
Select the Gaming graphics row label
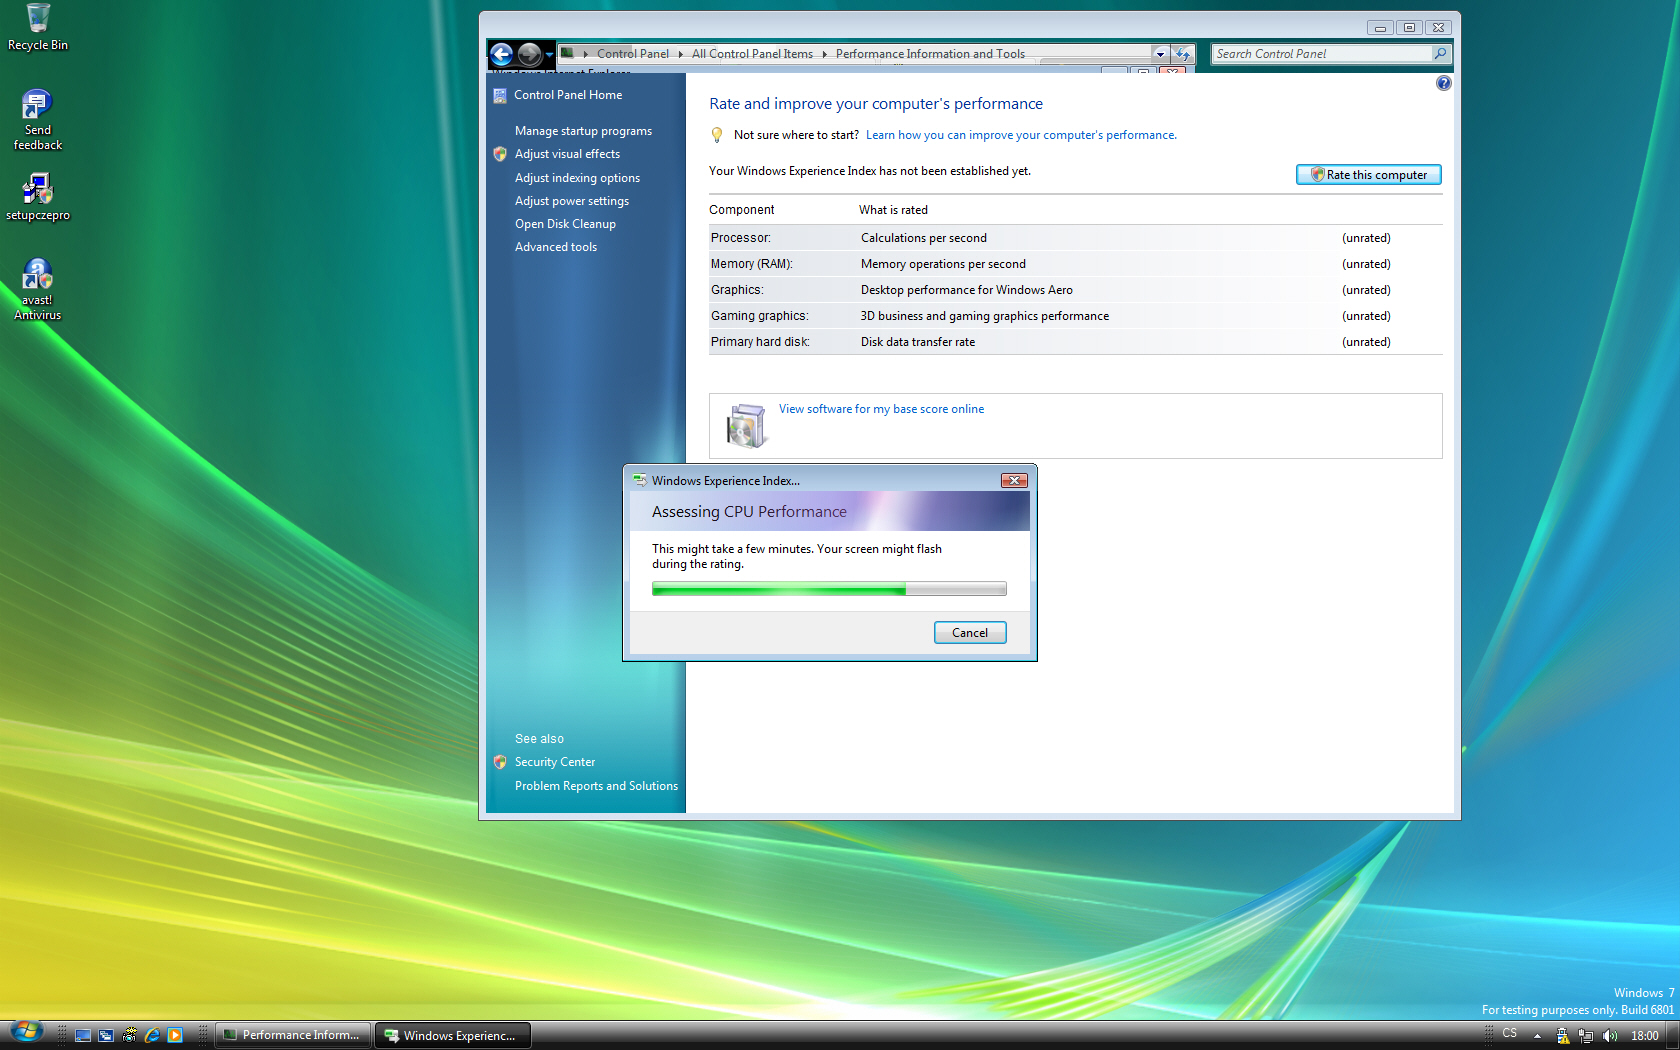[759, 316]
